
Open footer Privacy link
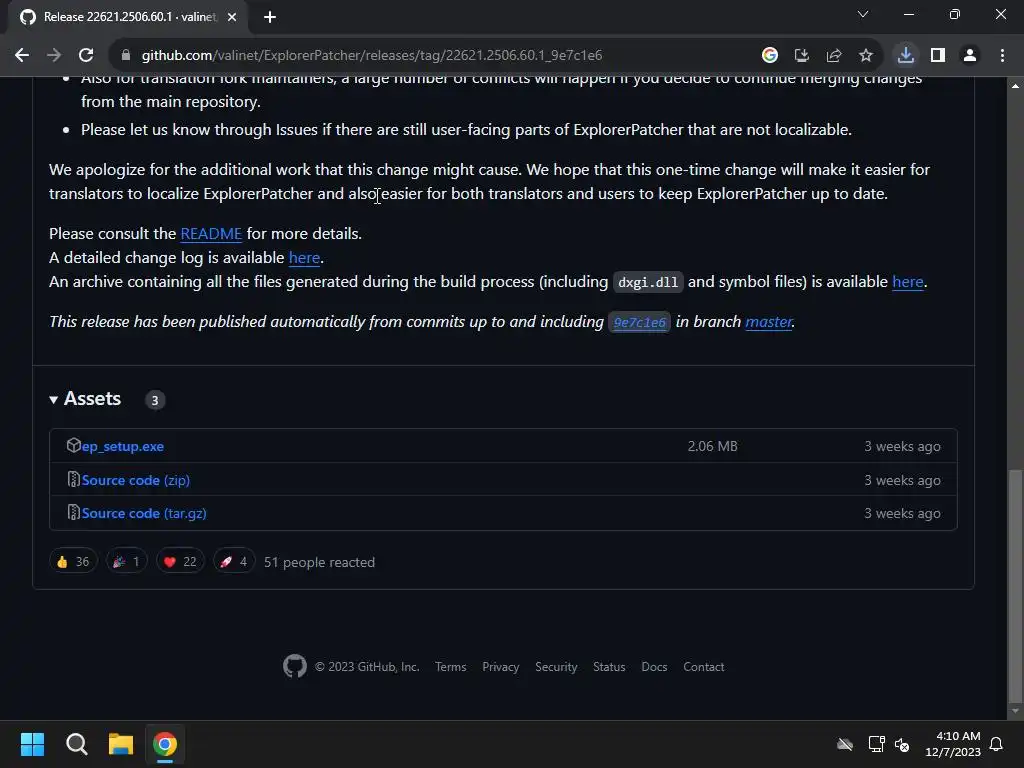(500, 667)
